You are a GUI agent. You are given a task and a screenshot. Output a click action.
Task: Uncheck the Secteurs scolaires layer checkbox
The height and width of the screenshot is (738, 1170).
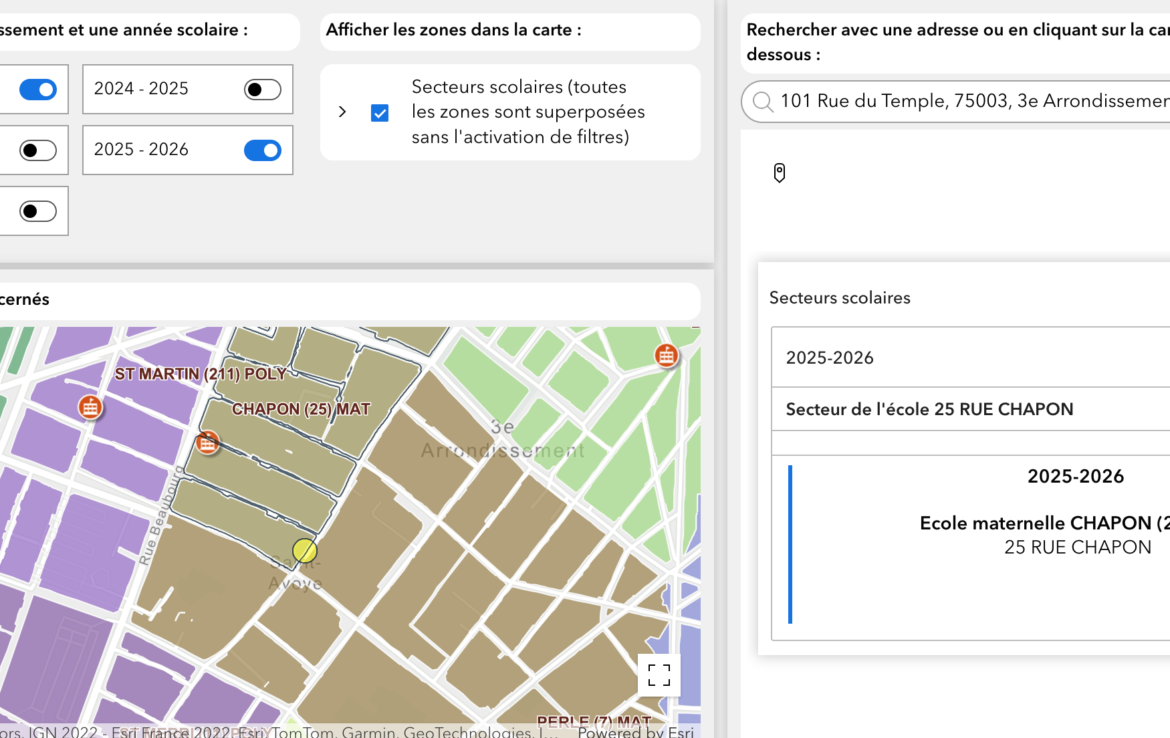click(x=380, y=113)
